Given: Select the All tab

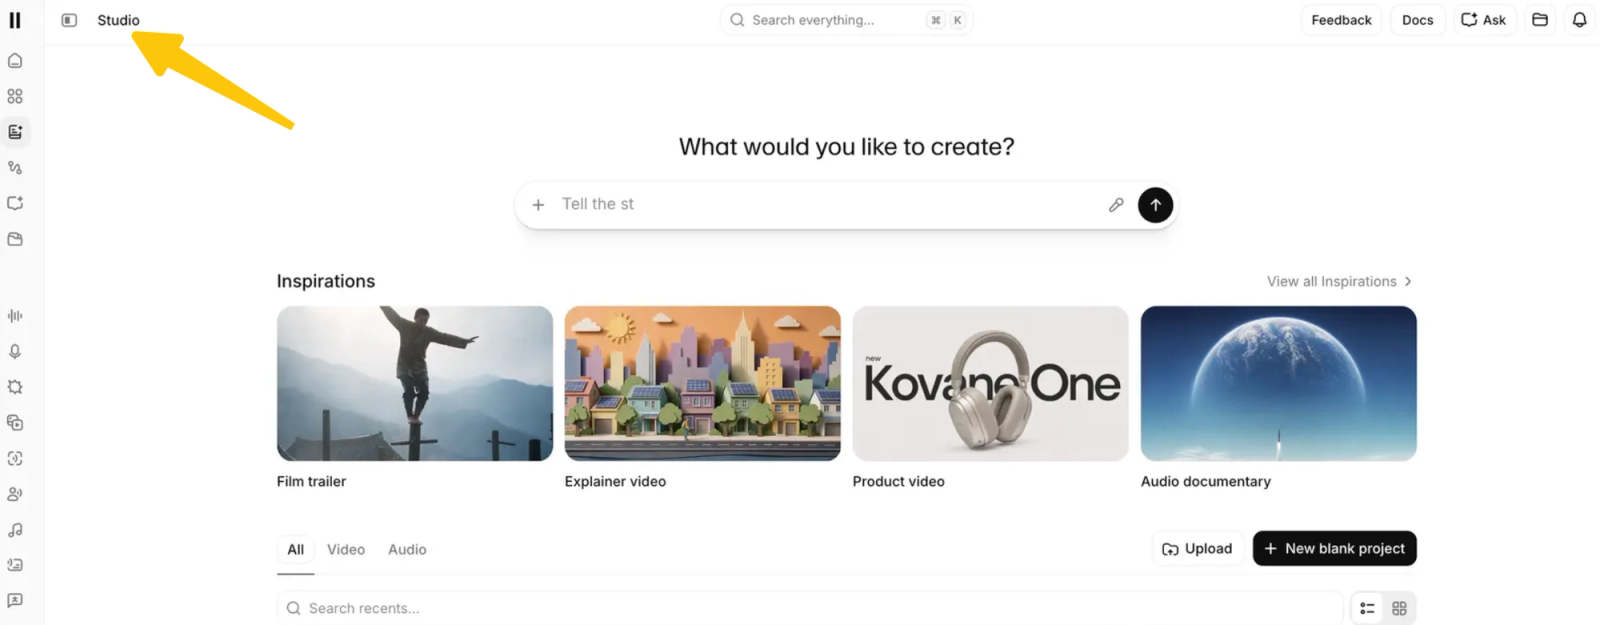Looking at the screenshot, I should point(296,550).
